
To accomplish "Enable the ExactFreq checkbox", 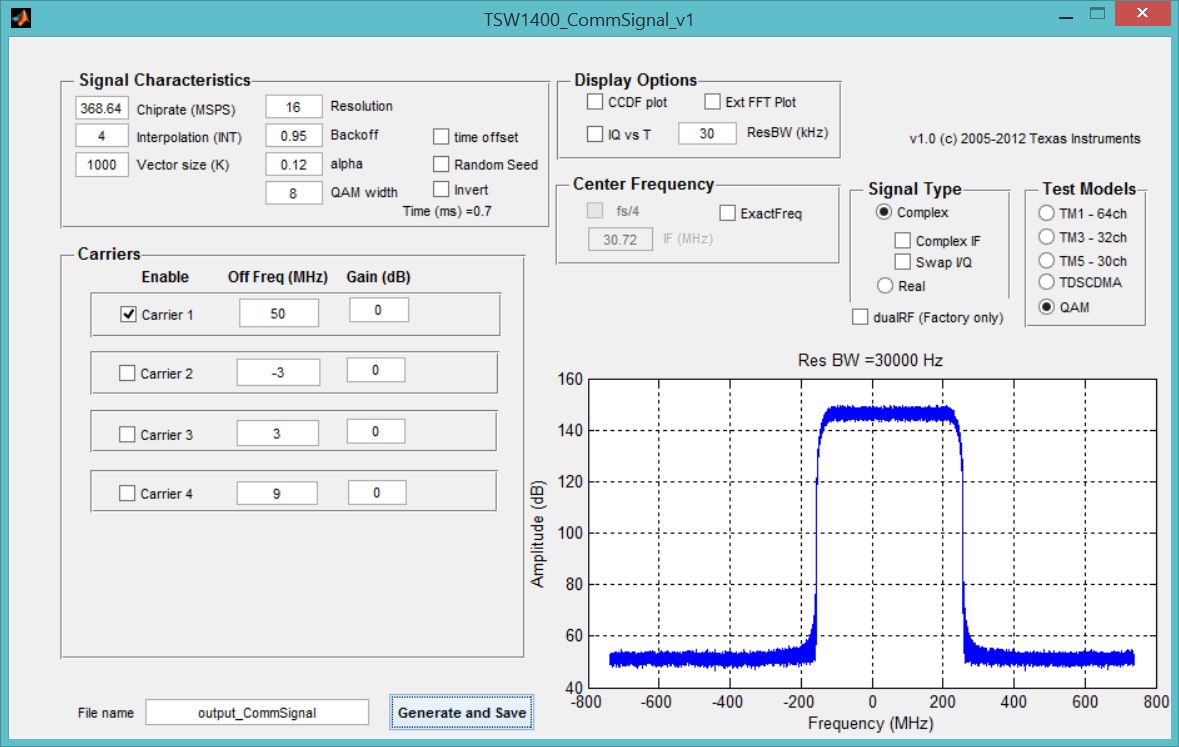I will click(727, 213).
